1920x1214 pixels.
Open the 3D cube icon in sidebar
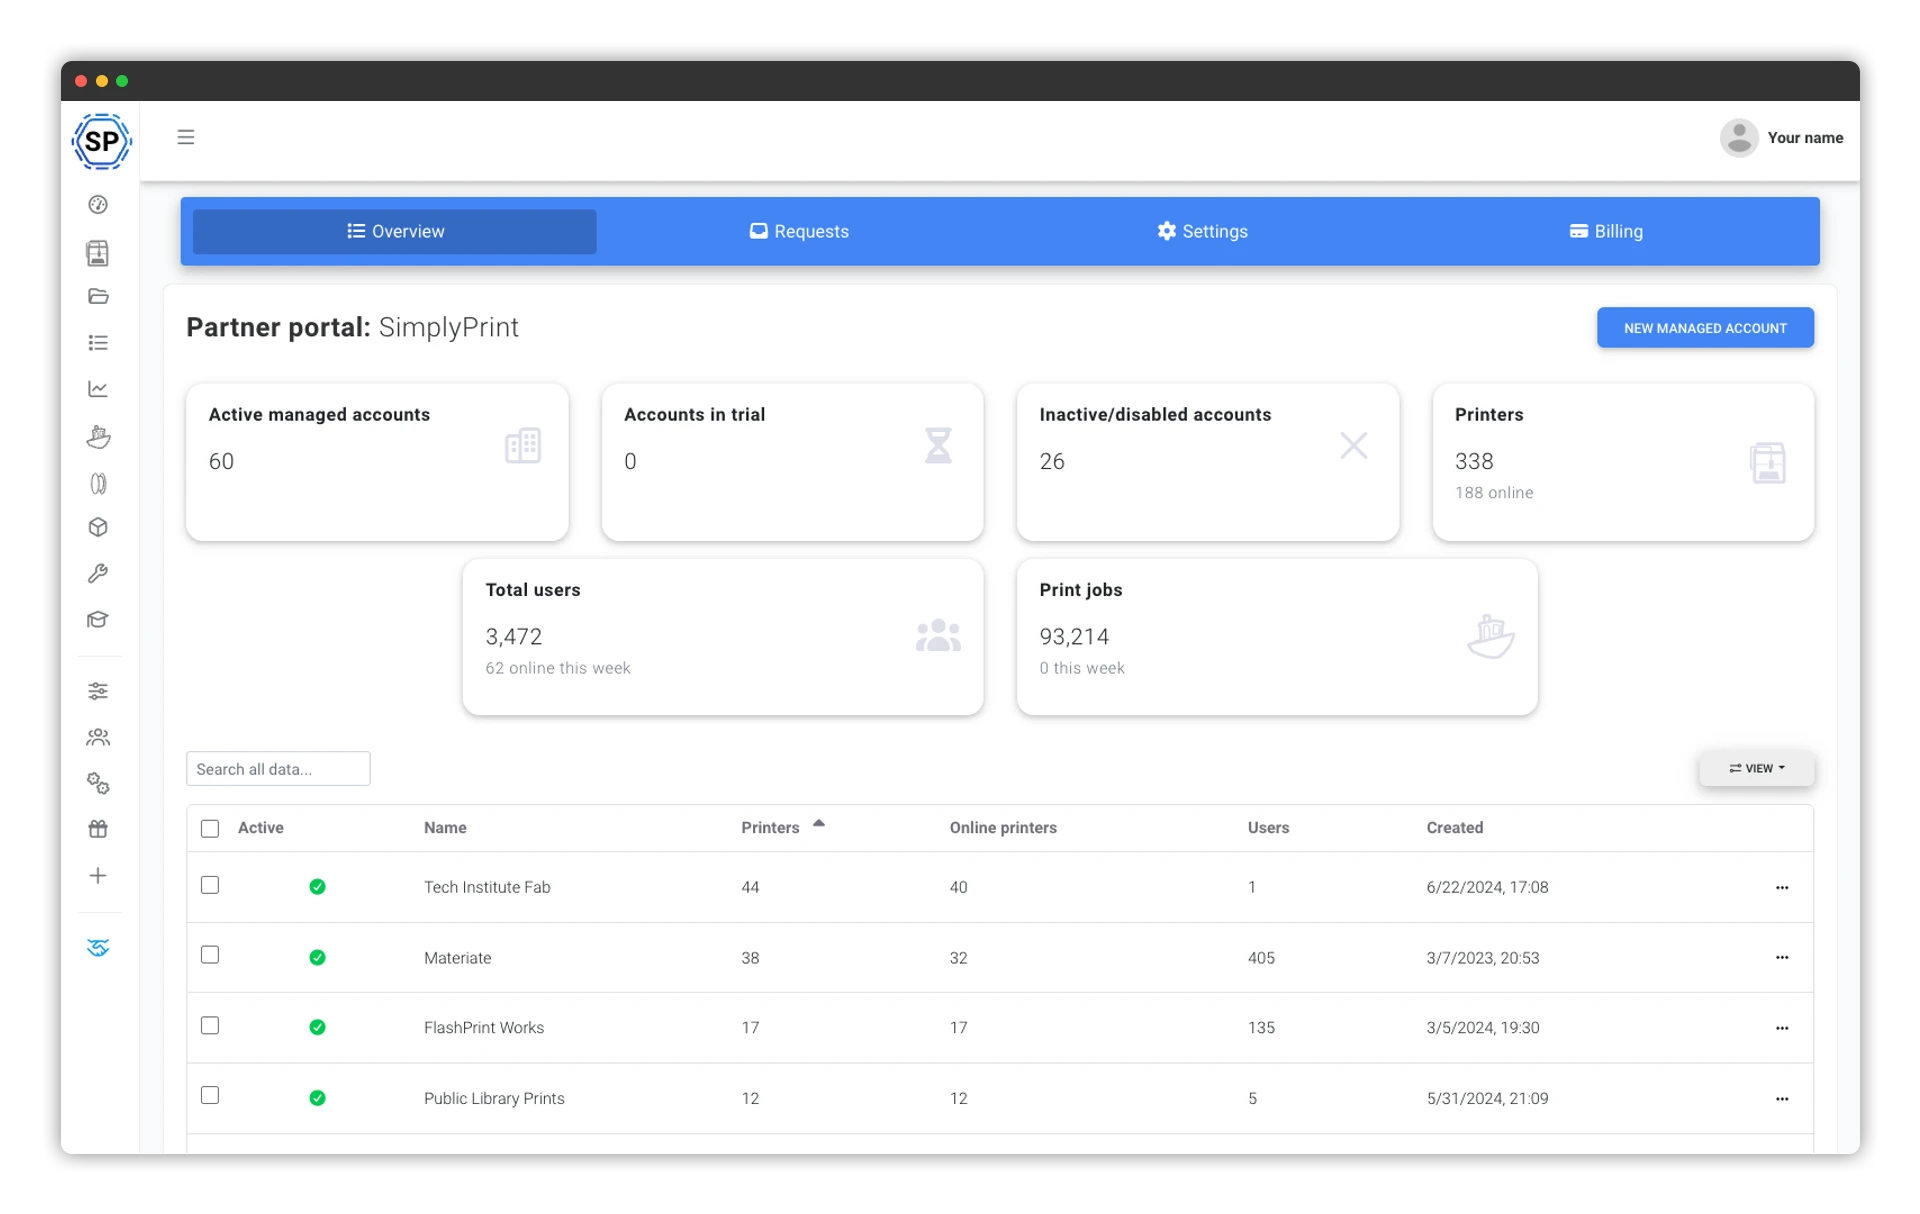[x=98, y=527]
